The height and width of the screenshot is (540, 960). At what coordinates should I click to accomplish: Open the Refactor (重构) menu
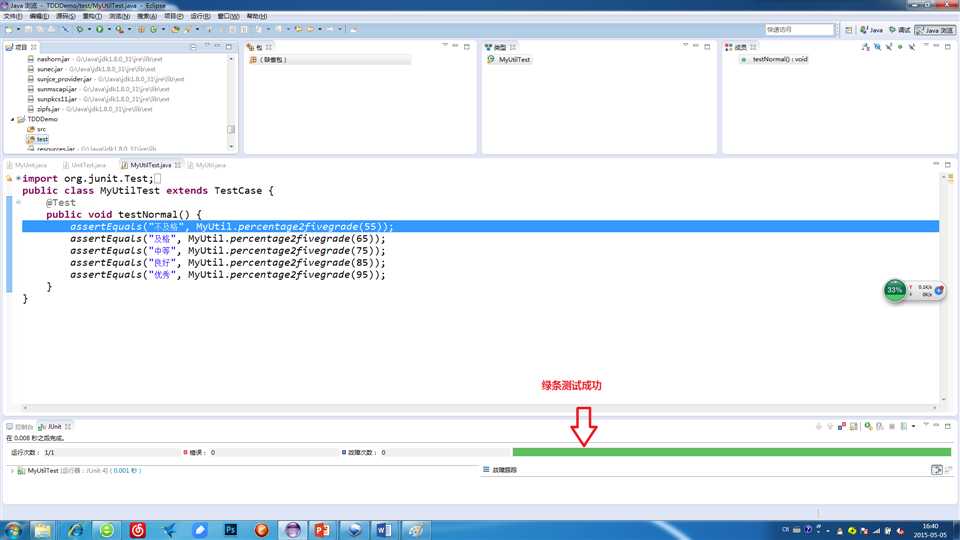coord(92,16)
